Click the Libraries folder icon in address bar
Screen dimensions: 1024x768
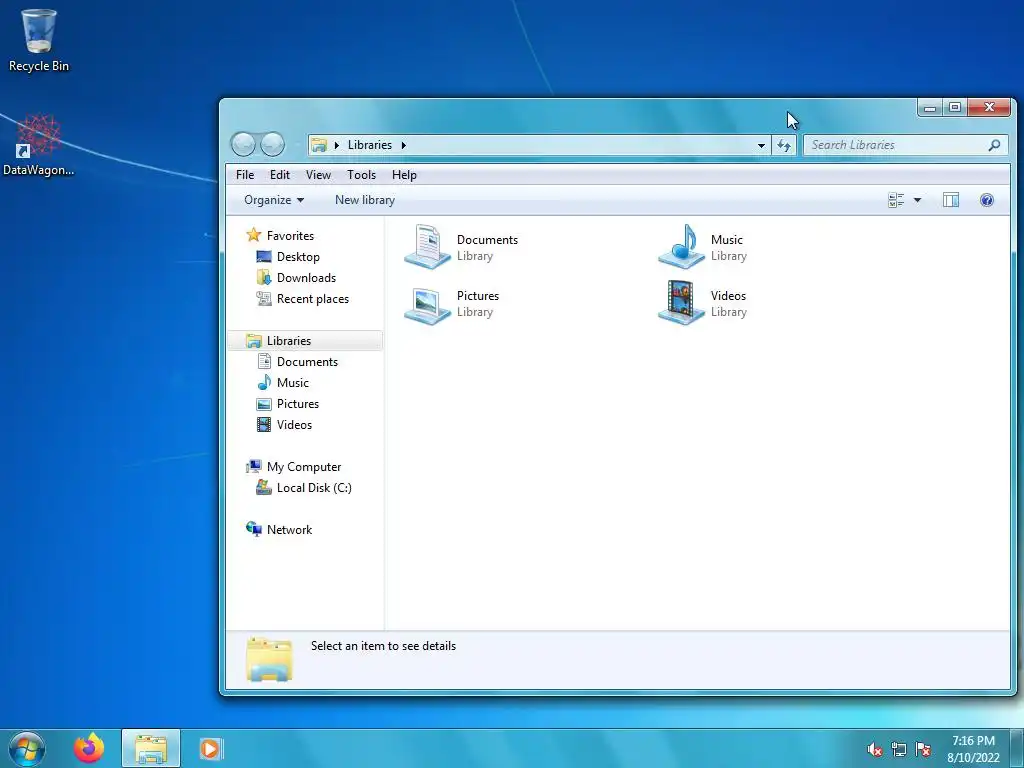tap(319, 145)
